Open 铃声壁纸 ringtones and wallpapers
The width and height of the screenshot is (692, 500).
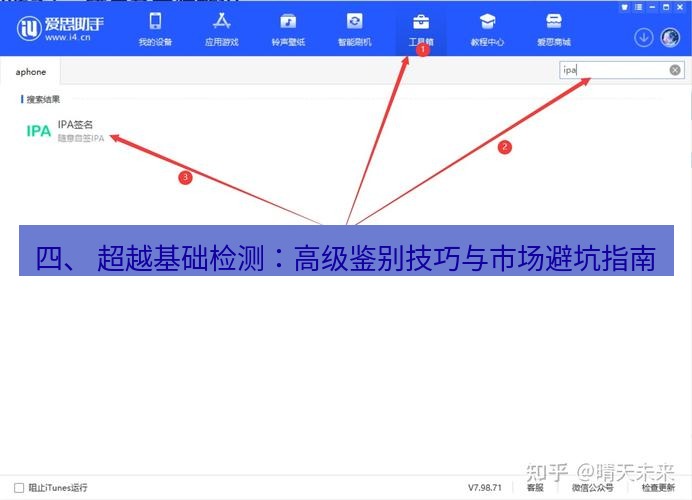(x=288, y=30)
